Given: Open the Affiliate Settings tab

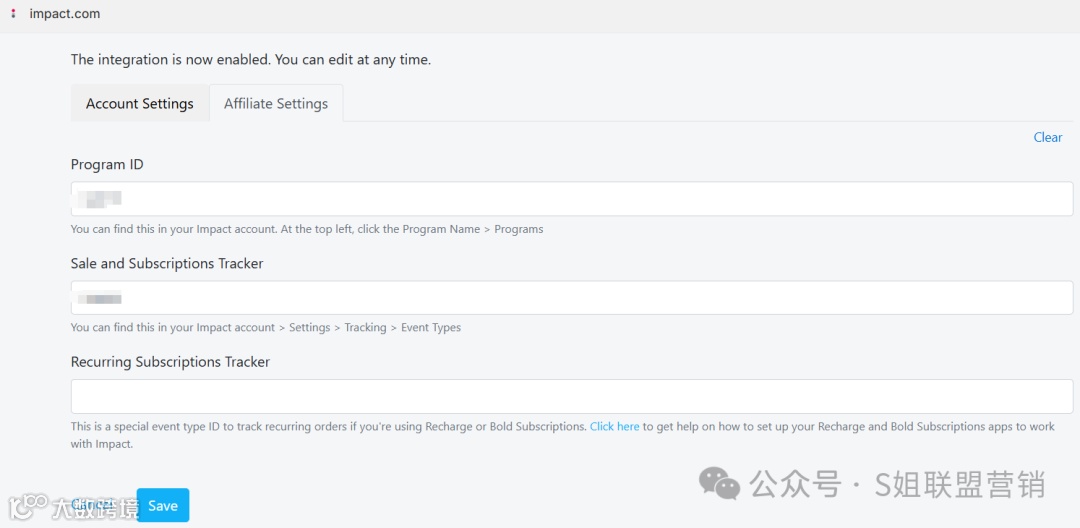Looking at the screenshot, I should (x=276, y=103).
